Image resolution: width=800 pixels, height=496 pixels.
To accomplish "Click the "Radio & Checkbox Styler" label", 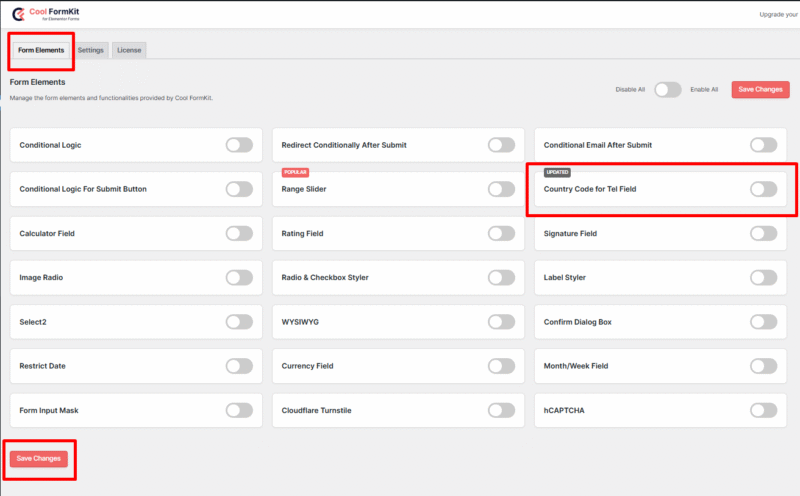I will tap(325, 278).
